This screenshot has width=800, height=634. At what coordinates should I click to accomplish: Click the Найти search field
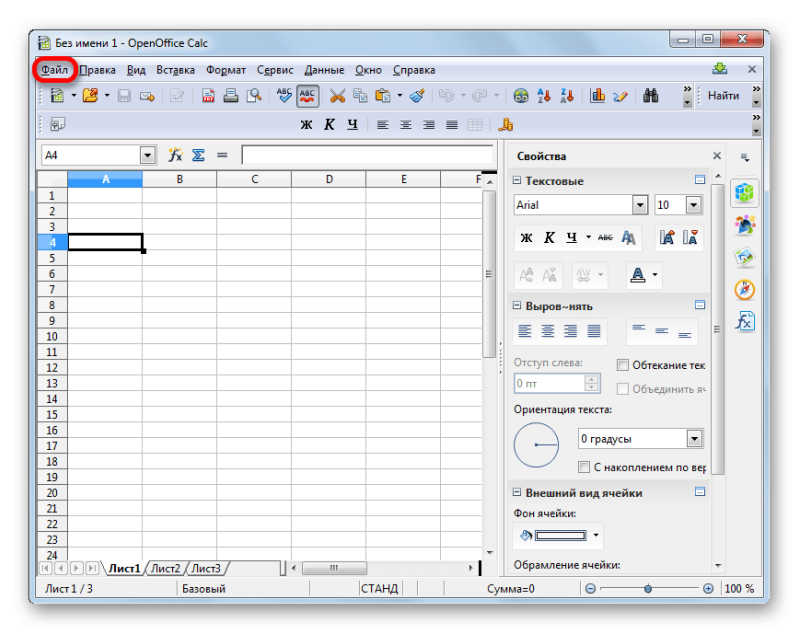723,95
